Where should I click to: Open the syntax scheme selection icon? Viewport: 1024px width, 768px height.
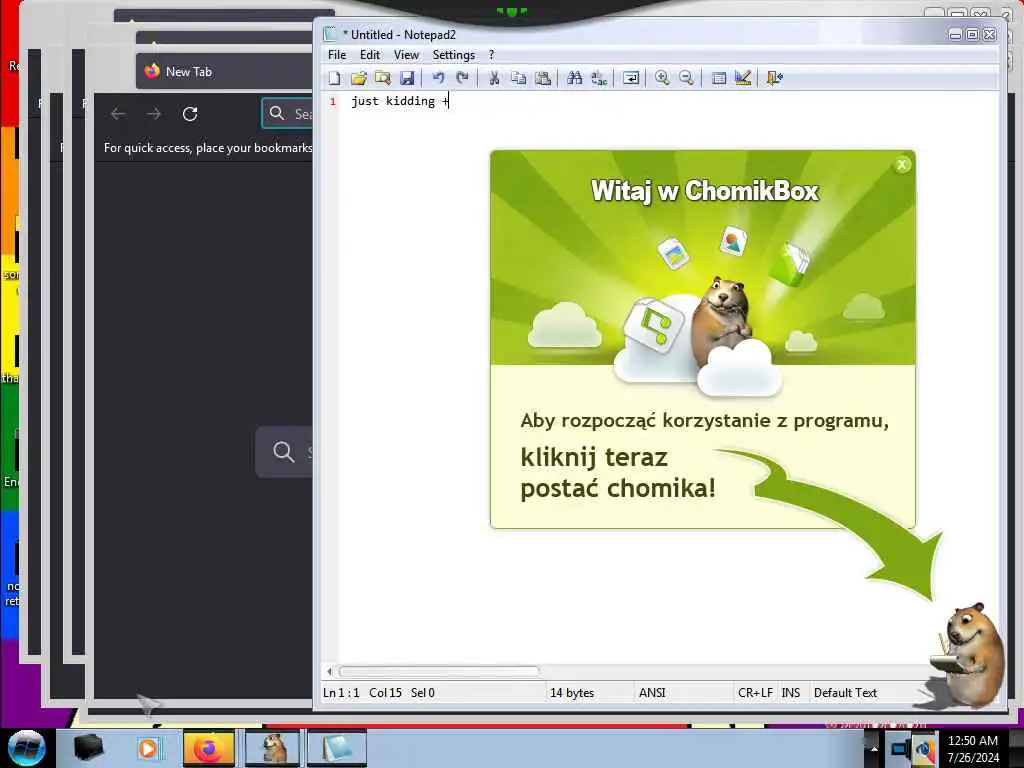(x=718, y=78)
